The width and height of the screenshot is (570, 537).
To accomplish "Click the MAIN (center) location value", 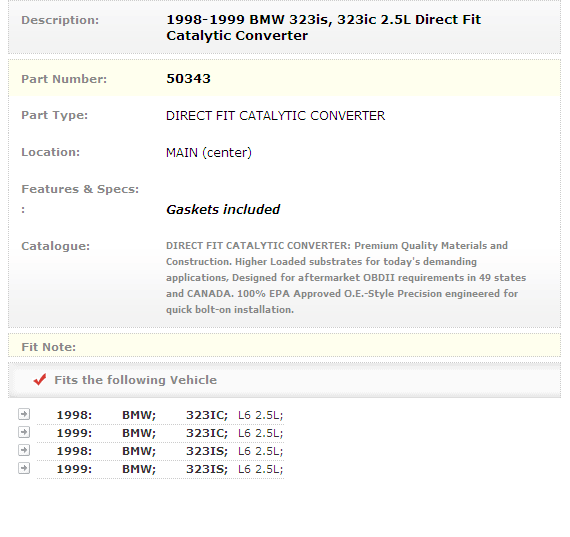I will [x=209, y=152].
